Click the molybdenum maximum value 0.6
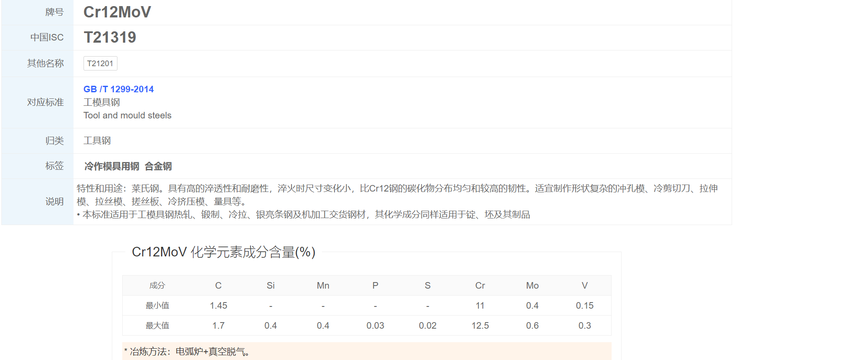The image size is (860, 360). point(532,325)
